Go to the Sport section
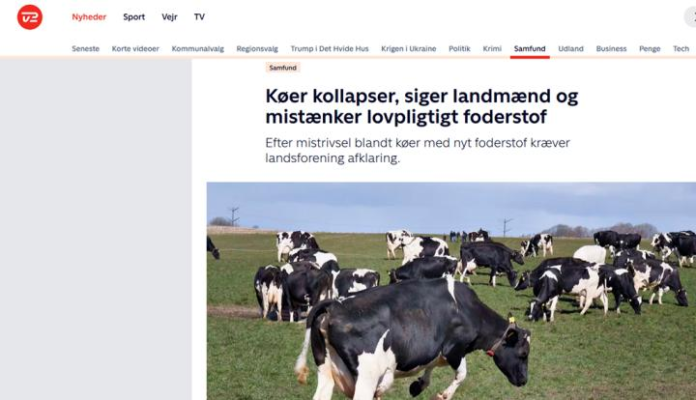Screen dimensions: 696x400 [x=134, y=17]
